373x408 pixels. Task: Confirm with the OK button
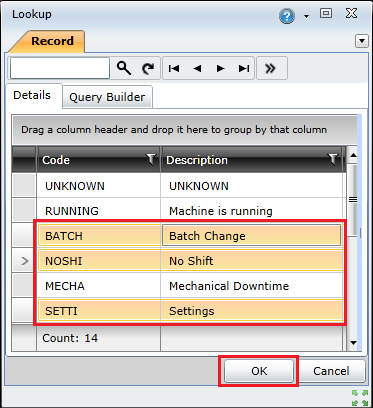click(x=259, y=371)
